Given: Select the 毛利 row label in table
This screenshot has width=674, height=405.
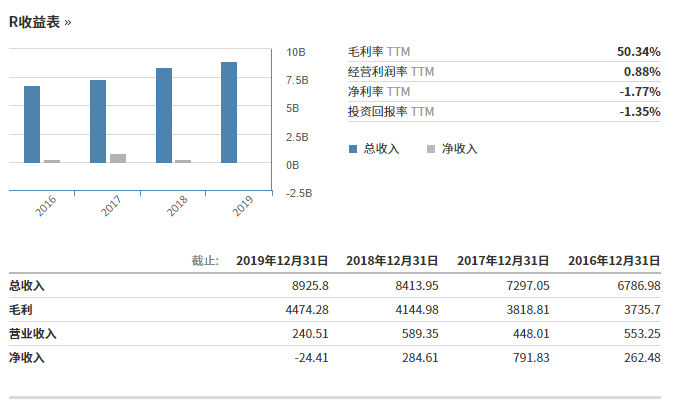Looking at the screenshot, I should tap(21, 310).
